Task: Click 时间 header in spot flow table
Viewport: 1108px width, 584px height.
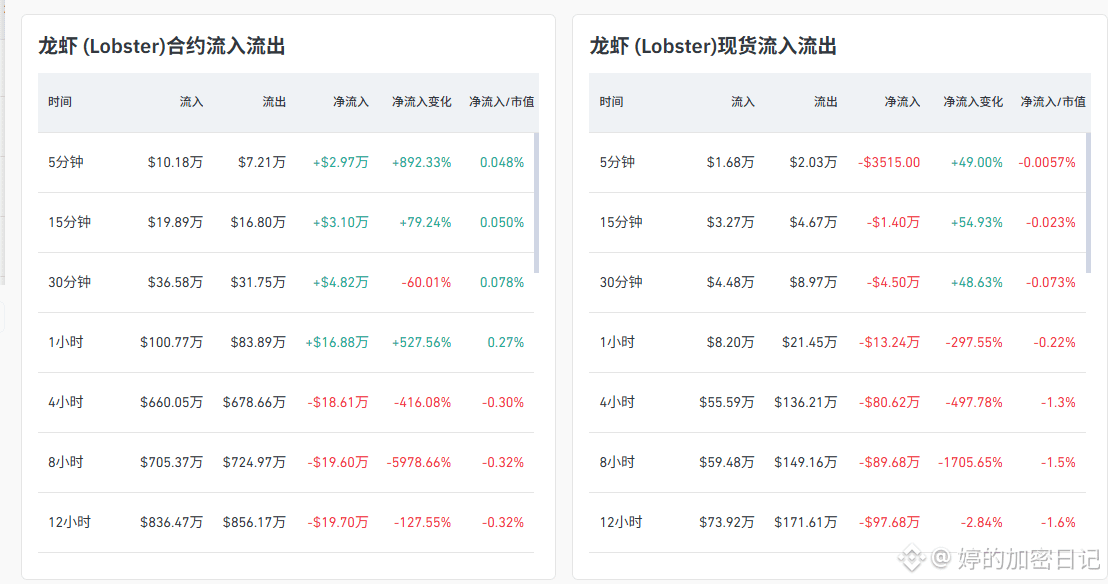Action: tap(611, 102)
